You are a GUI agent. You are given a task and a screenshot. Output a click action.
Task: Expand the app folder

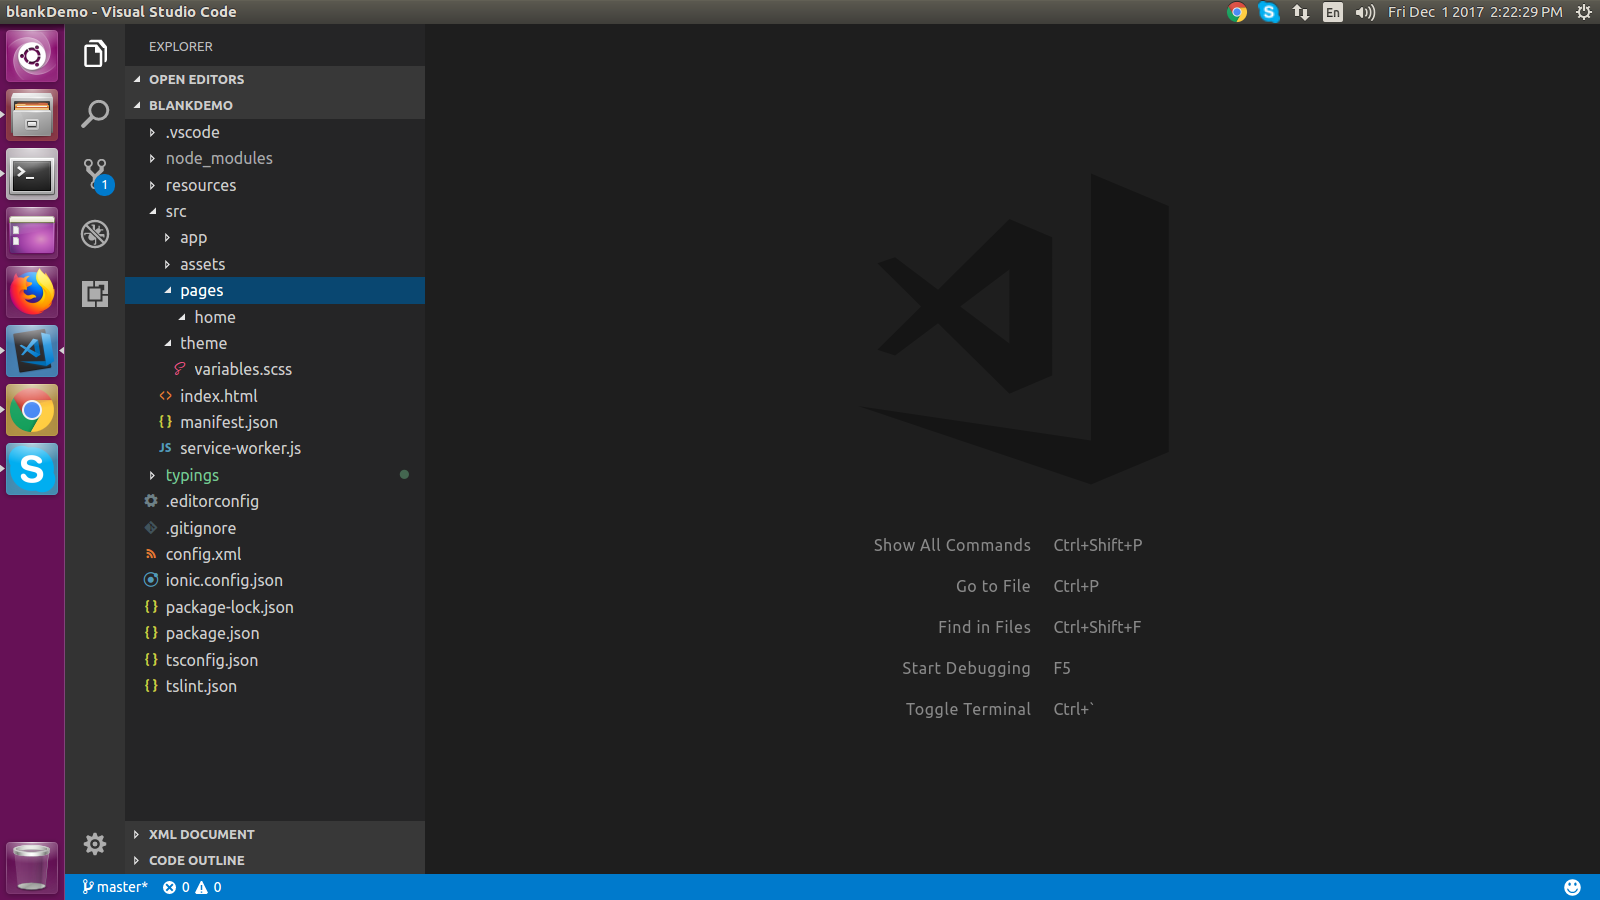point(275,237)
